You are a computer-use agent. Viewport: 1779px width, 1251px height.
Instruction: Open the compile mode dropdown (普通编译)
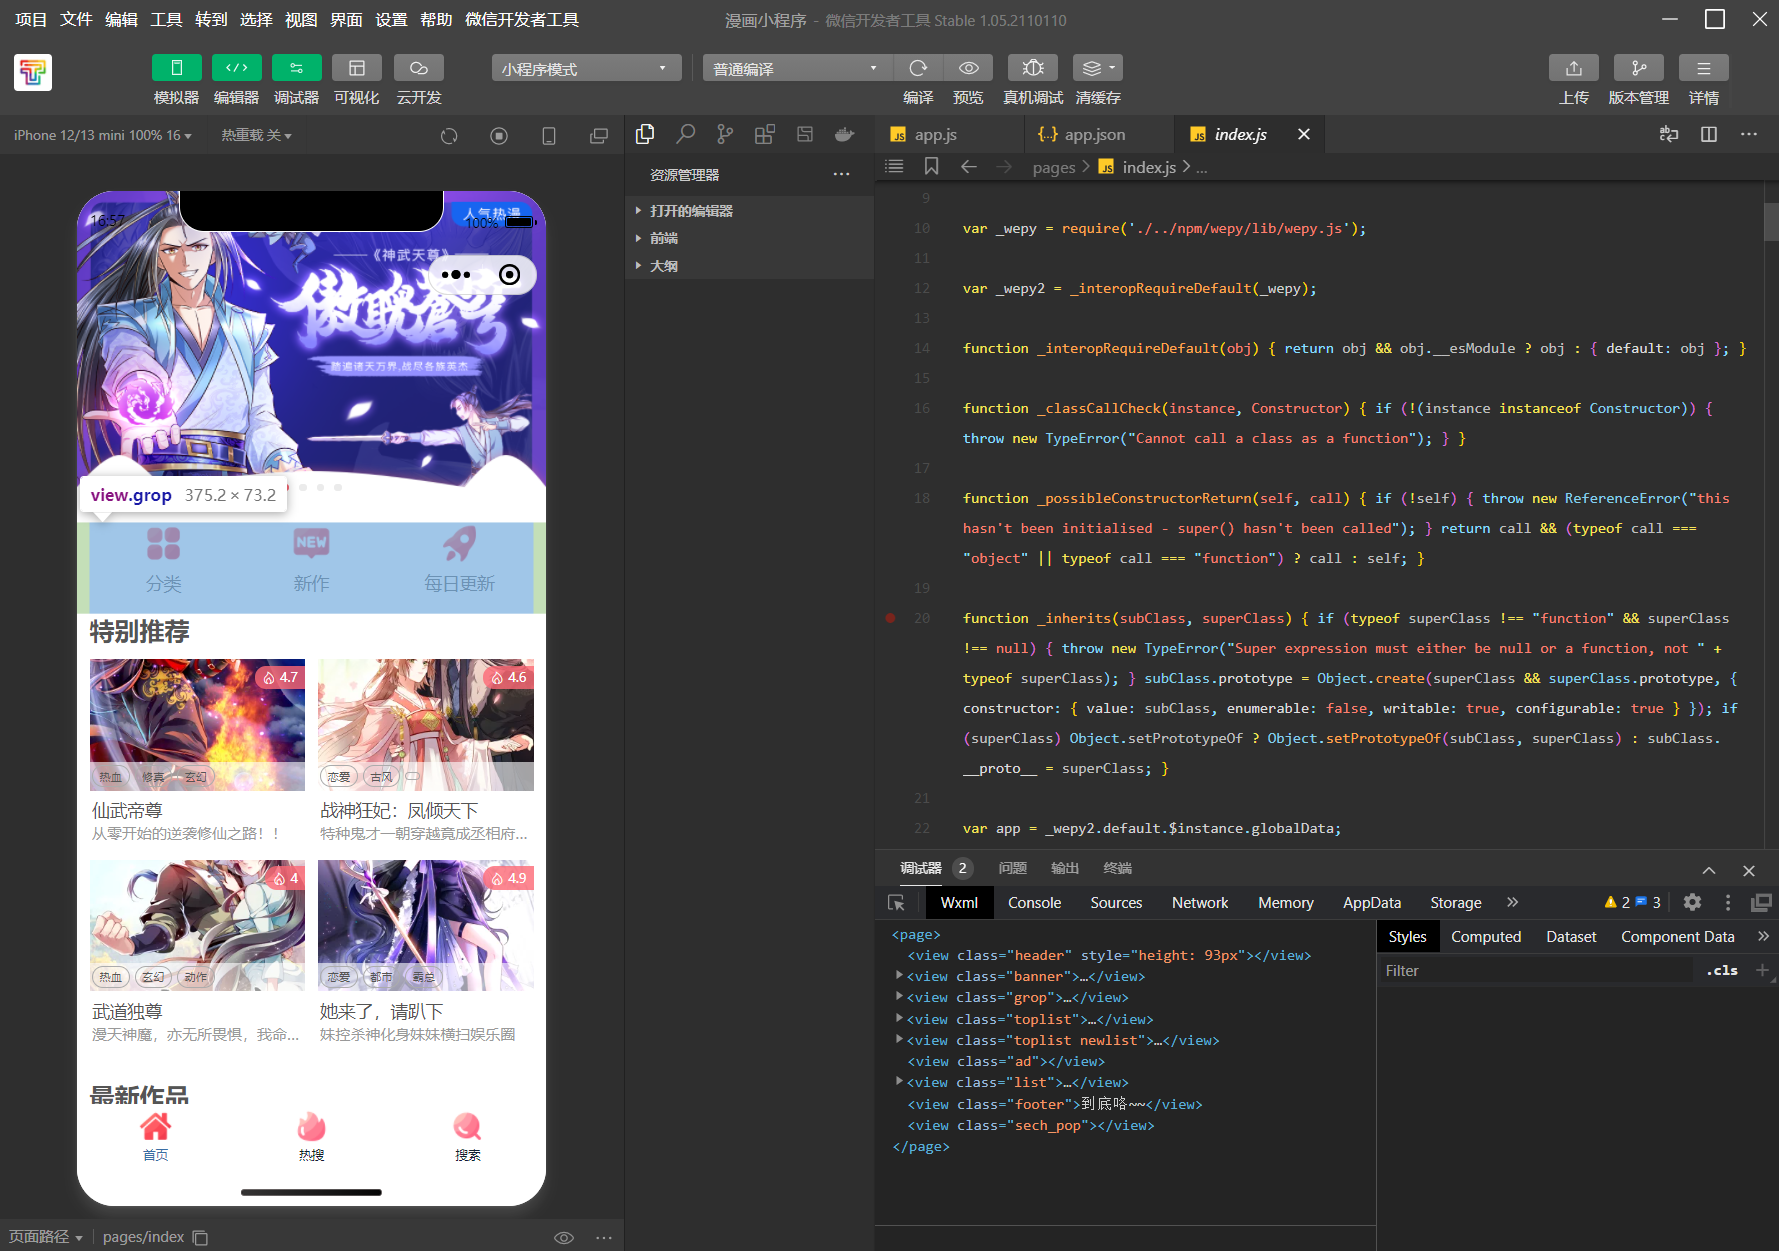point(797,68)
